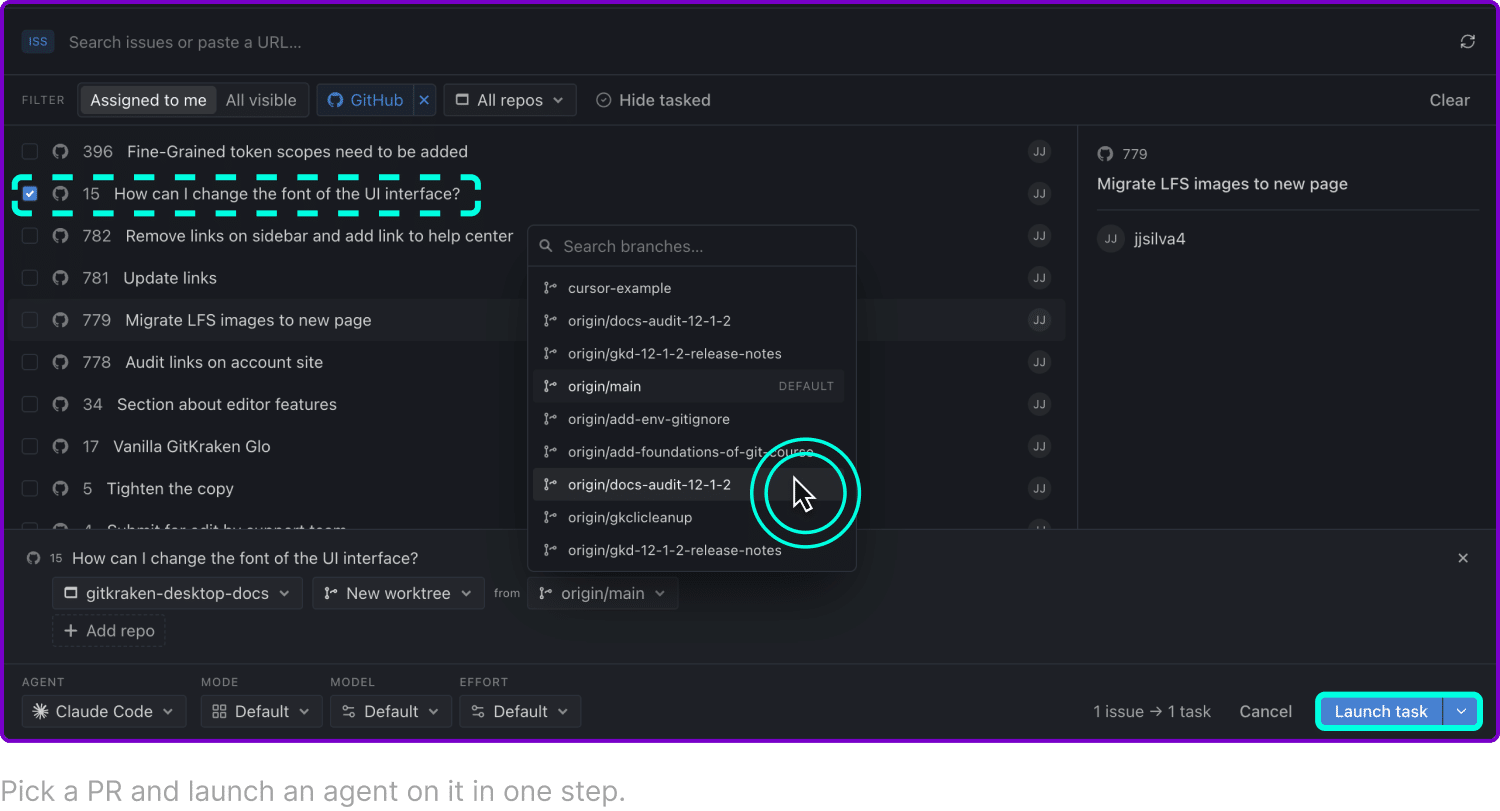The image size is (1500, 811).
Task: Click the JJ avatar on Tighten the copy row
Action: pyautogui.click(x=1040, y=488)
